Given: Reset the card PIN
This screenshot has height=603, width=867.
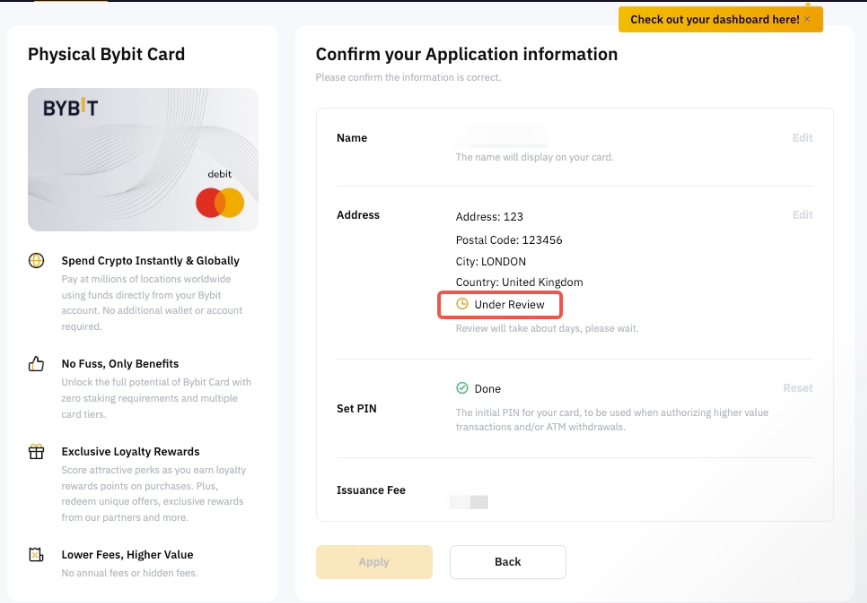Looking at the screenshot, I should tap(797, 388).
